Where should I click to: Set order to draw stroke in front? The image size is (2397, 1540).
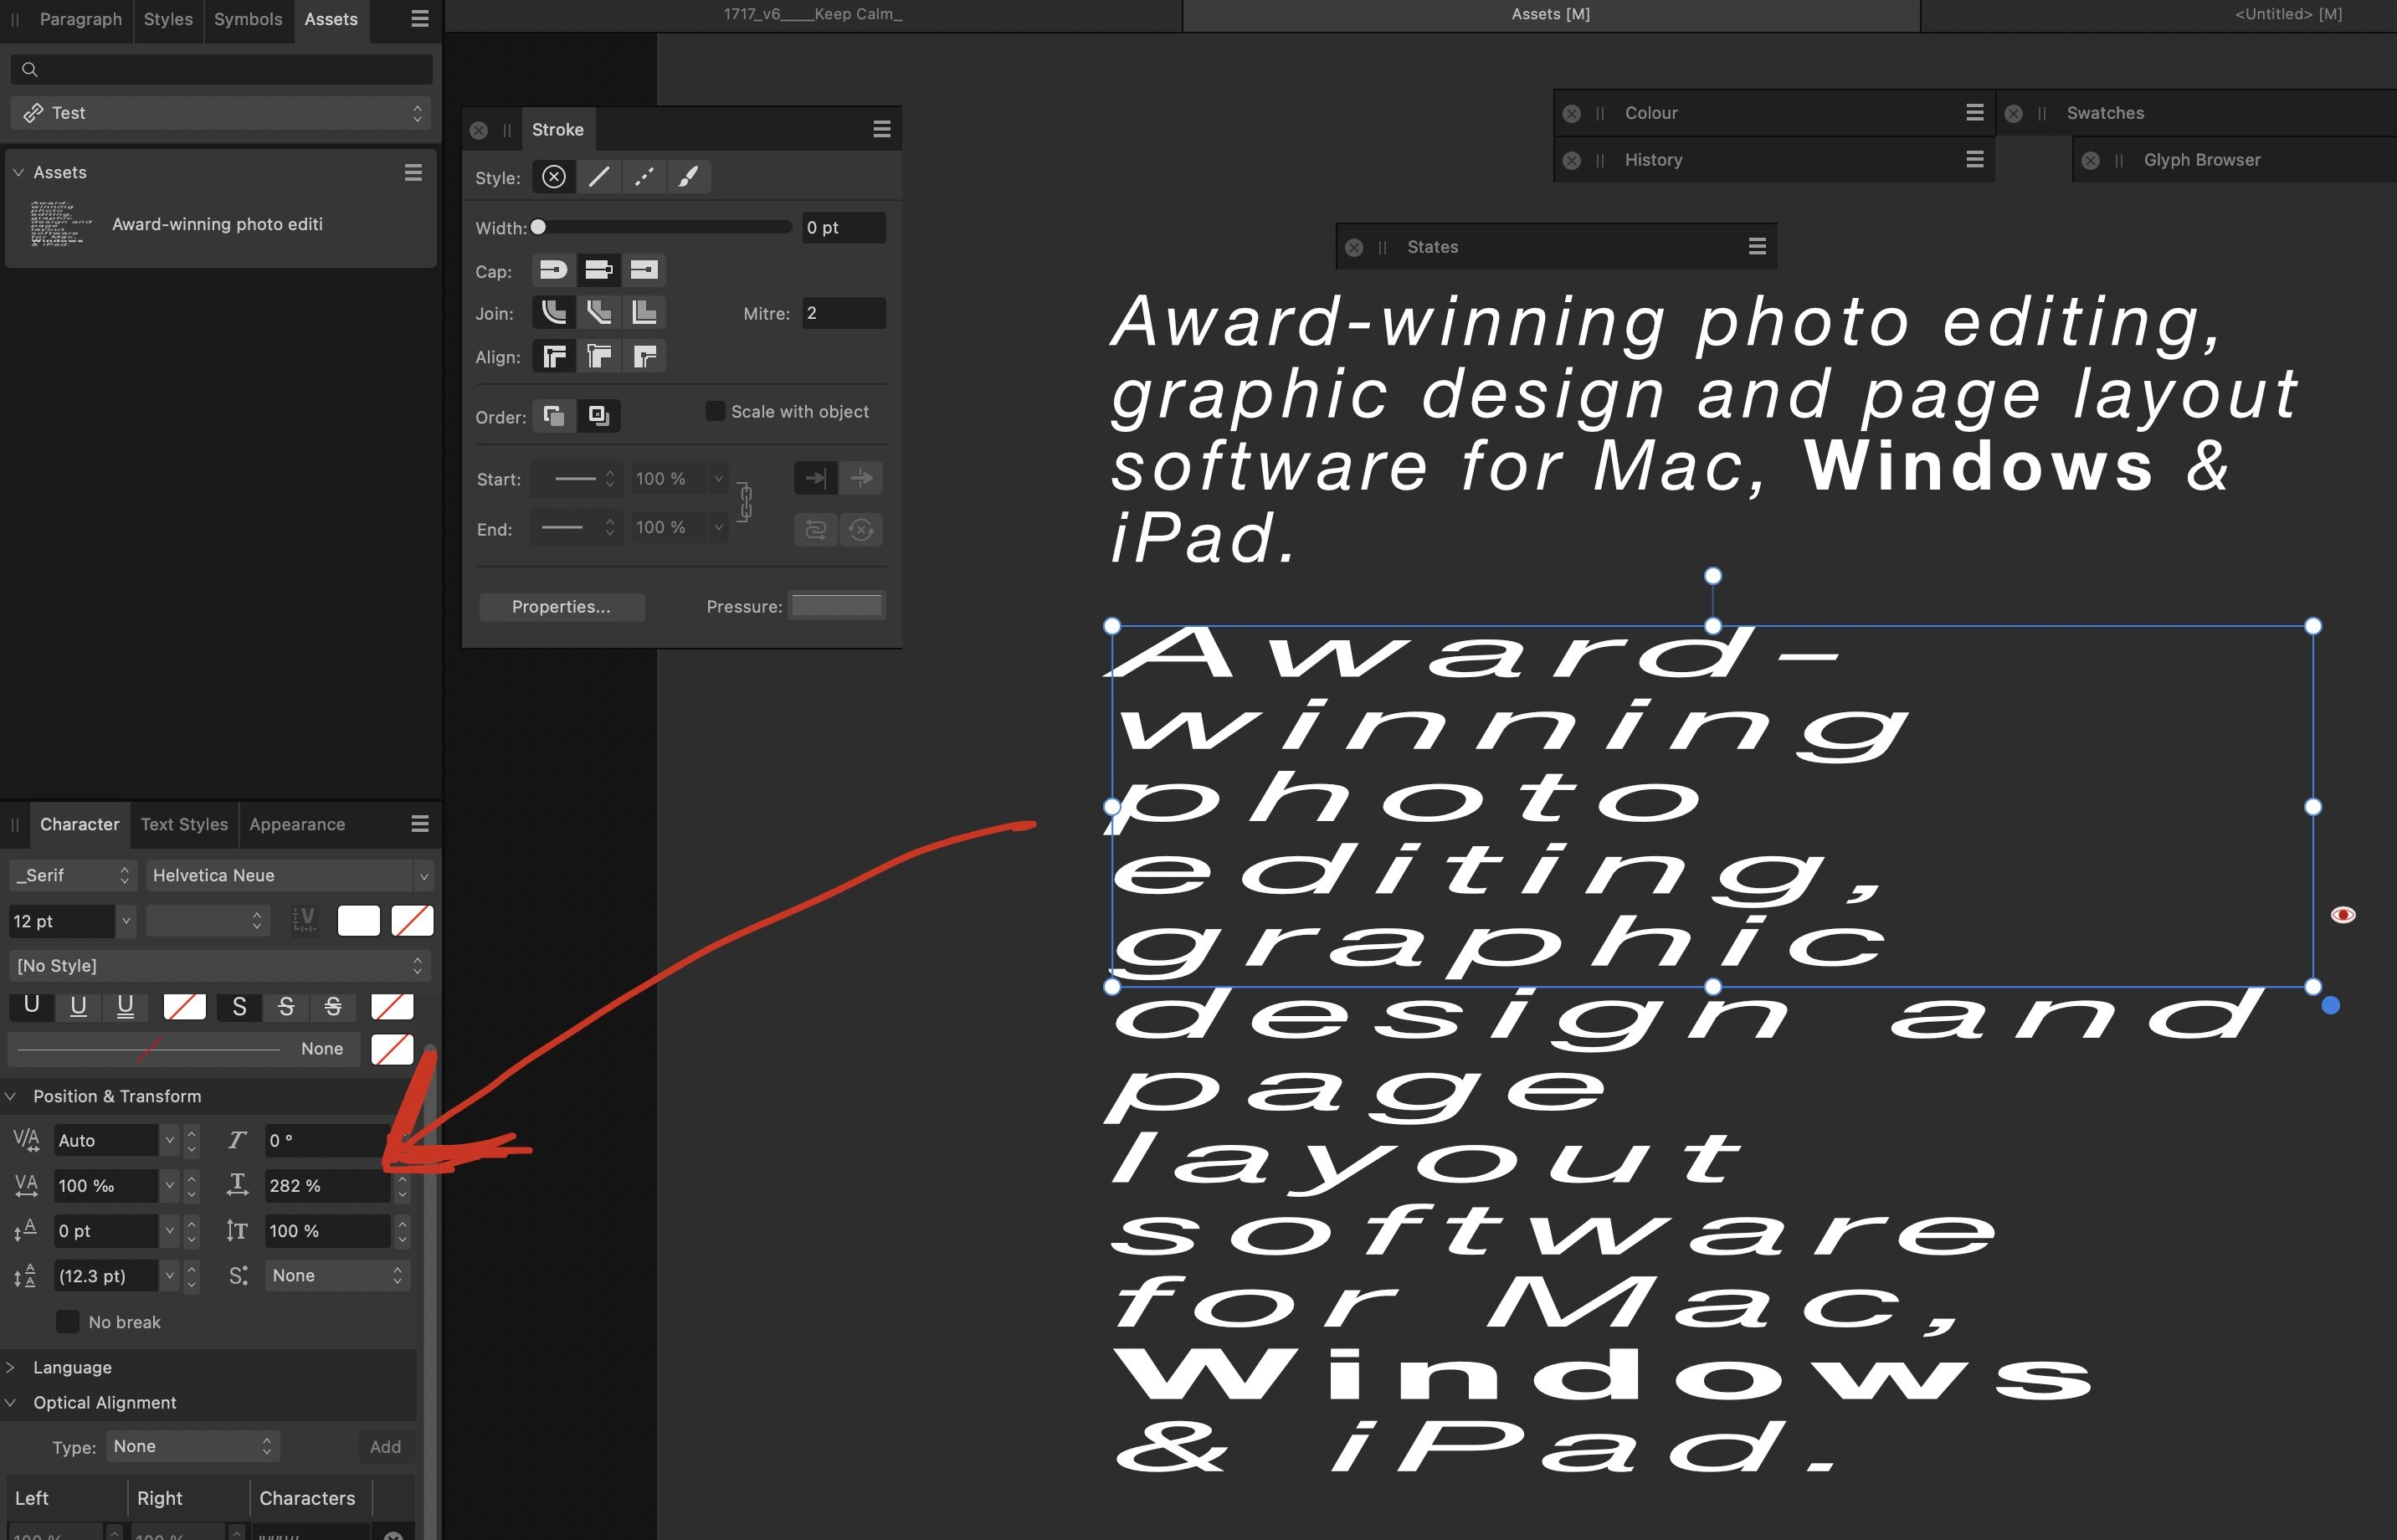[x=598, y=416]
